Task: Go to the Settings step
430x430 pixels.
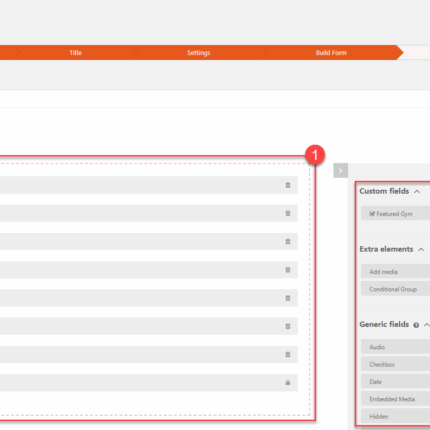Action: pyautogui.click(x=199, y=53)
